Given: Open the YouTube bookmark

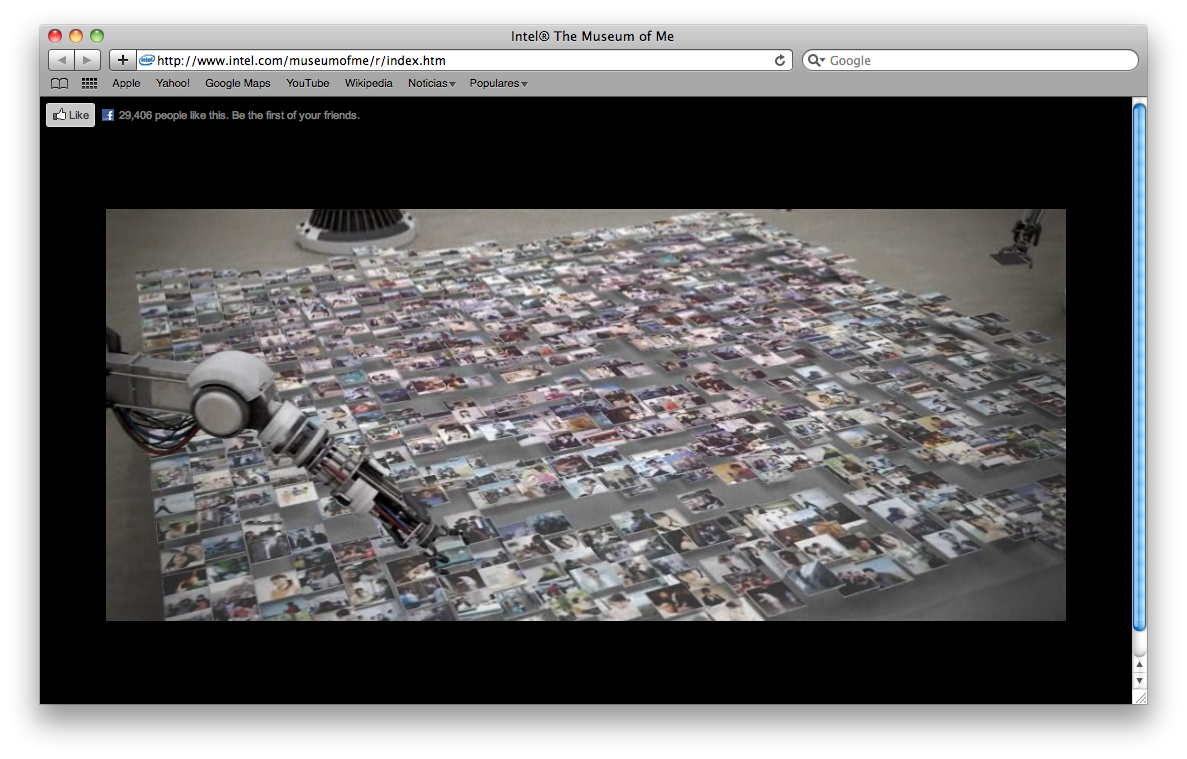Looking at the screenshot, I should (307, 84).
